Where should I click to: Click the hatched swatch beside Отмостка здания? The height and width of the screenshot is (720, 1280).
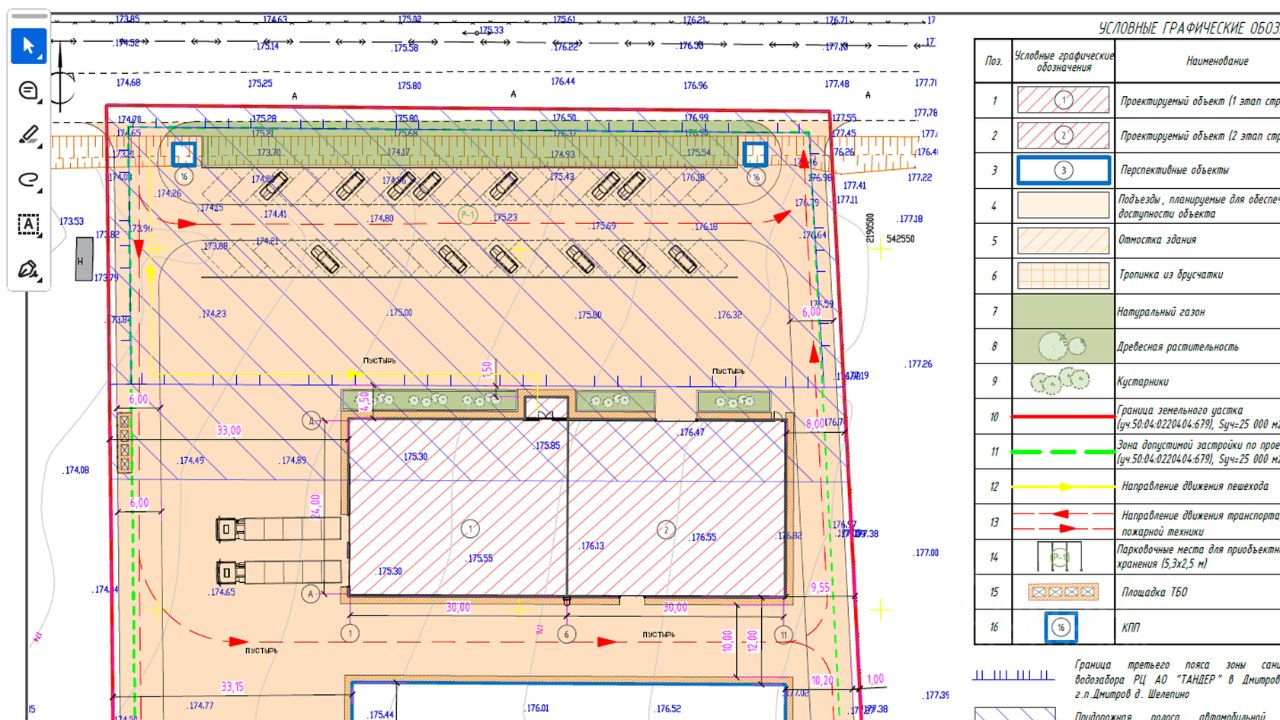coord(1064,240)
